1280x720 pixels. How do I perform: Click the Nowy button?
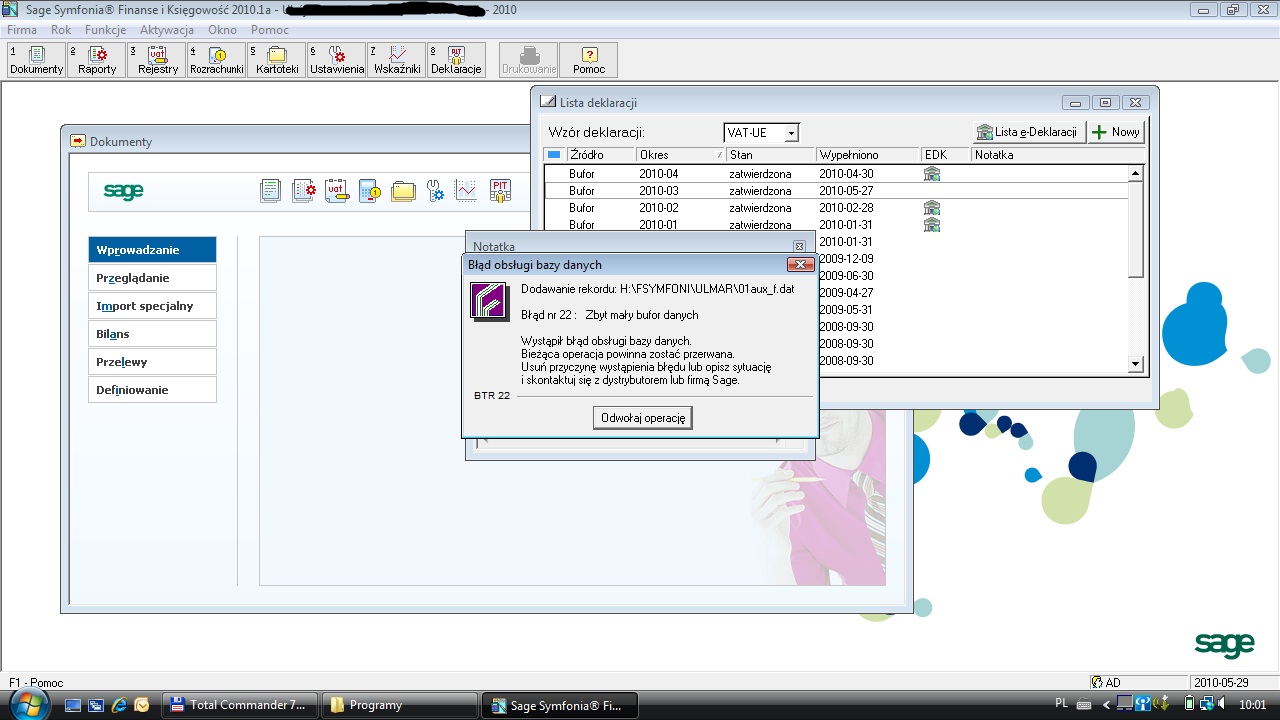[1116, 132]
